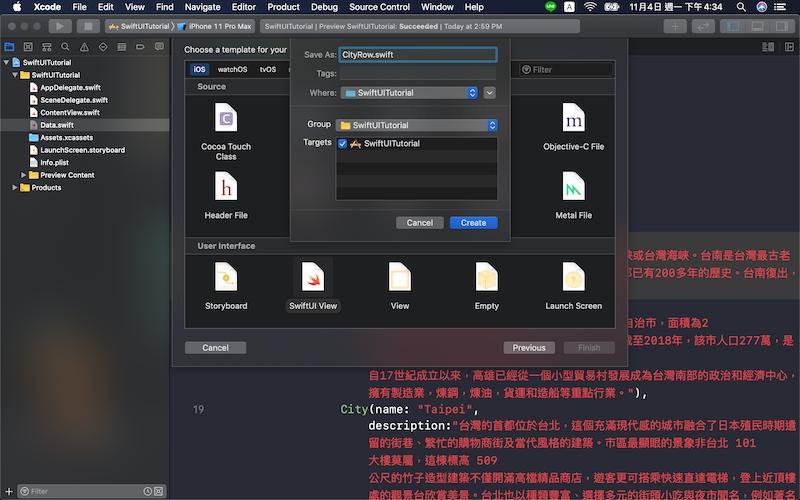Open the Debug navigator icon
The image size is (800, 500).
[x=121, y=47]
